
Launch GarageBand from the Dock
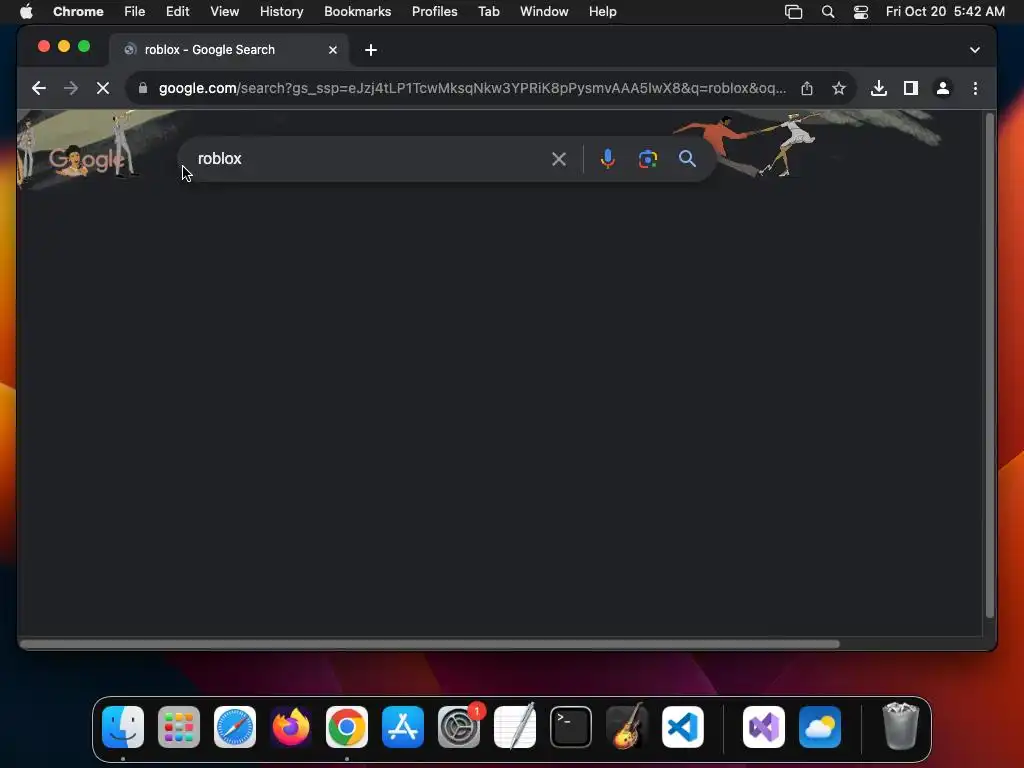[x=627, y=727]
